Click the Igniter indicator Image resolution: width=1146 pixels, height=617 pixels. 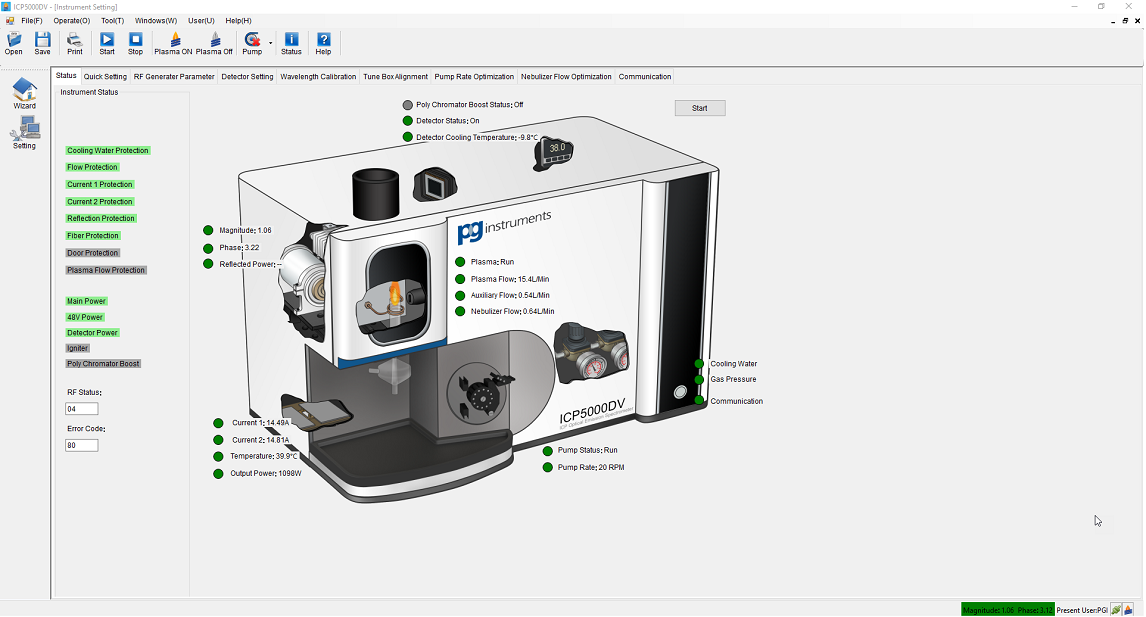click(77, 349)
